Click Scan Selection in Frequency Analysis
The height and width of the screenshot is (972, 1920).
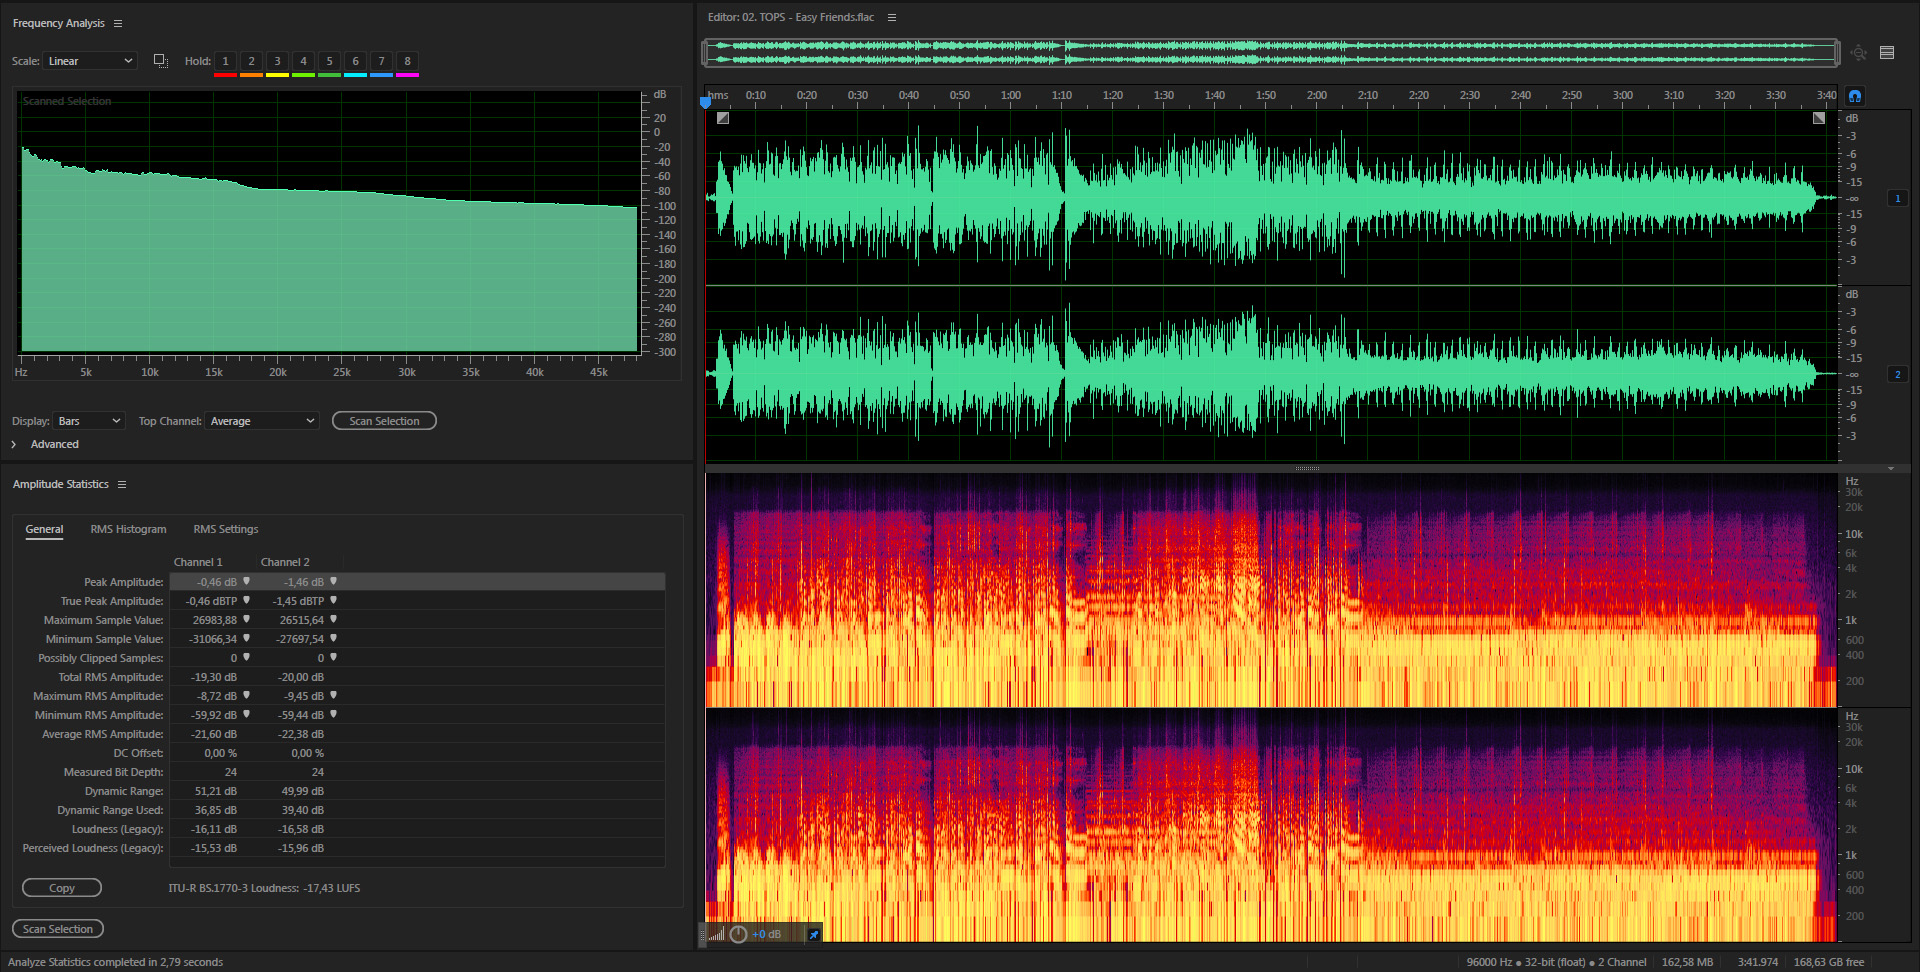[x=384, y=421]
